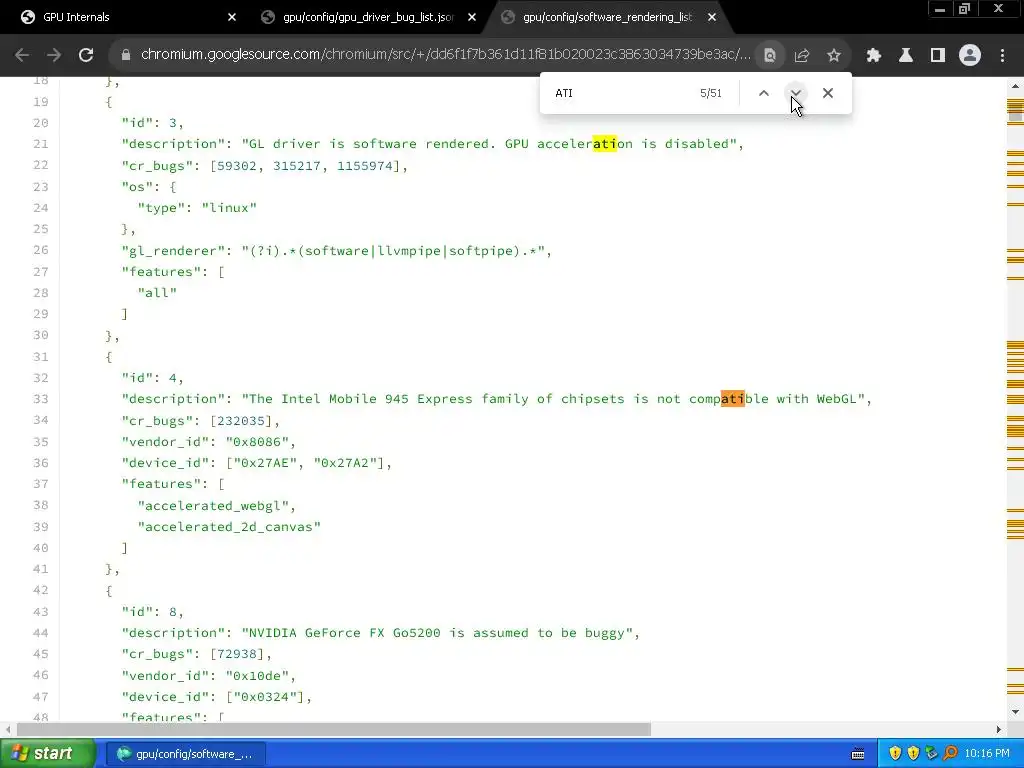Screen dimensions: 1024x768
Task: Click the find text field containing ATI
Action: (x=620, y=93)
